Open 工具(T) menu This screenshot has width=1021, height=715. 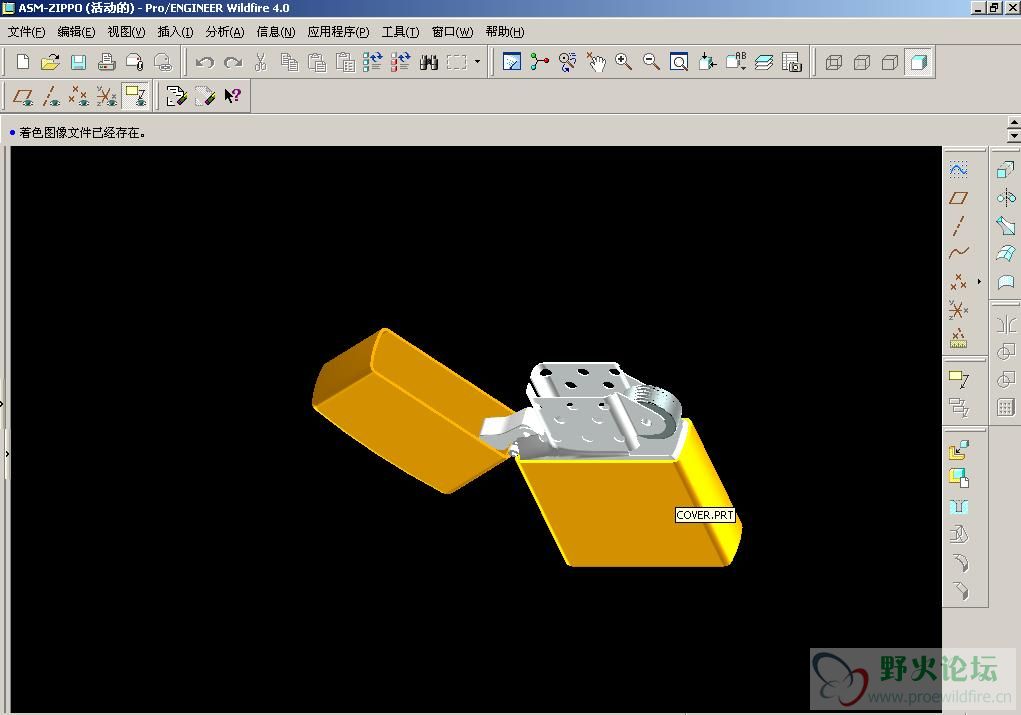(400, 32)
